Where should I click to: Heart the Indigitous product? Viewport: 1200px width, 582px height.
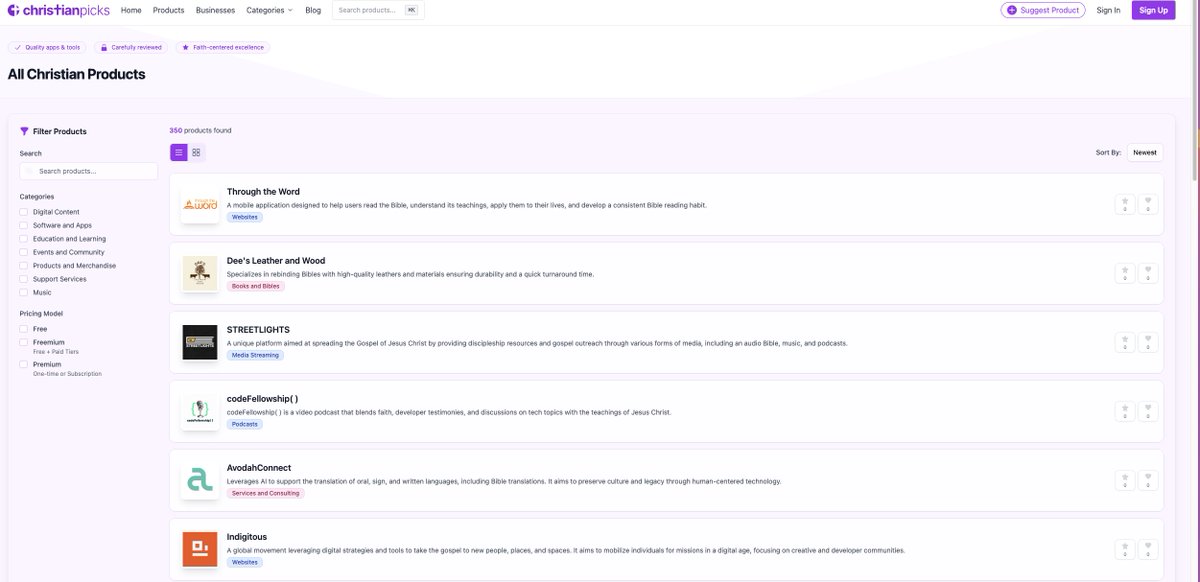coord(1148,549)
